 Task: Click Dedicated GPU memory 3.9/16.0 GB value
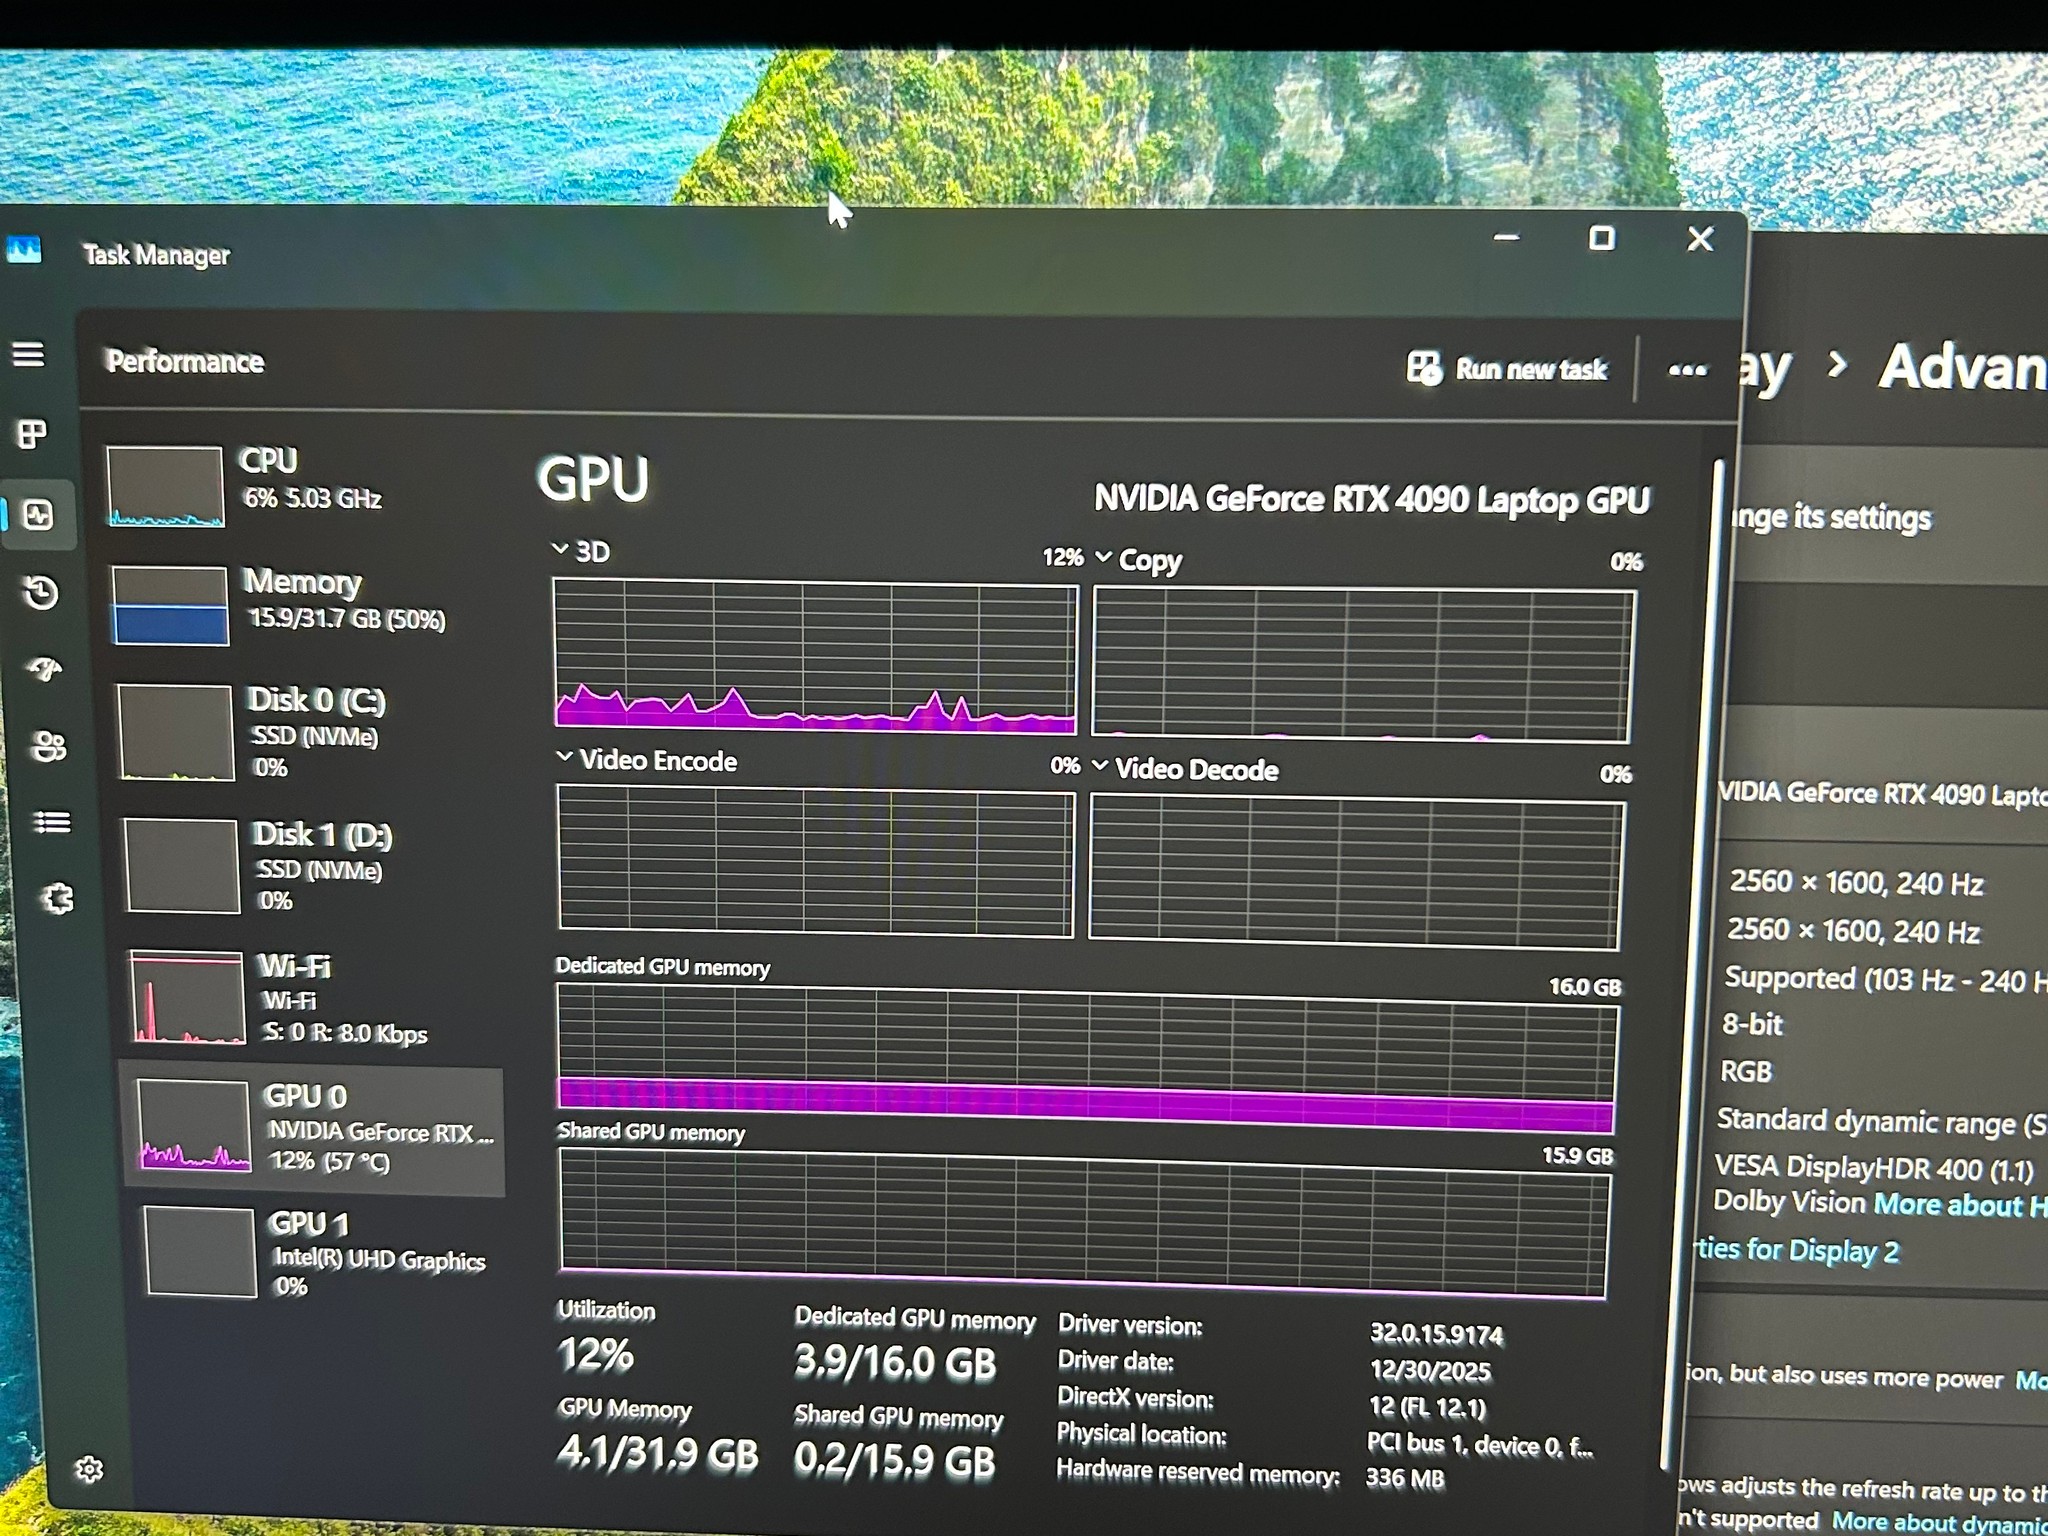(895, 1362)
